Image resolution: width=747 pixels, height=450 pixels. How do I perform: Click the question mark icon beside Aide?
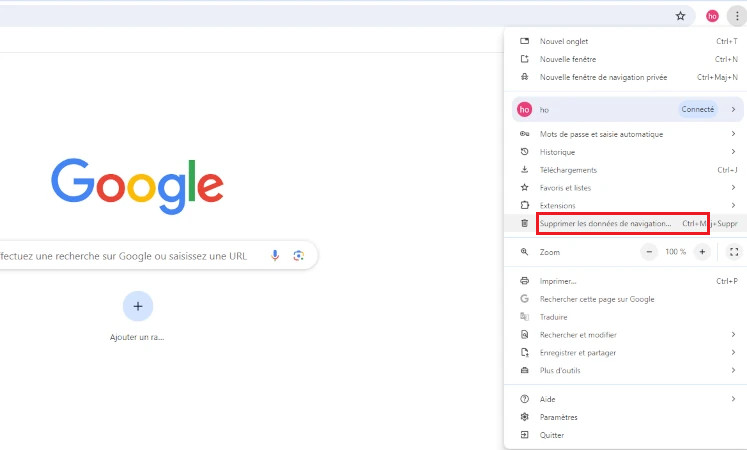[525, 399]
